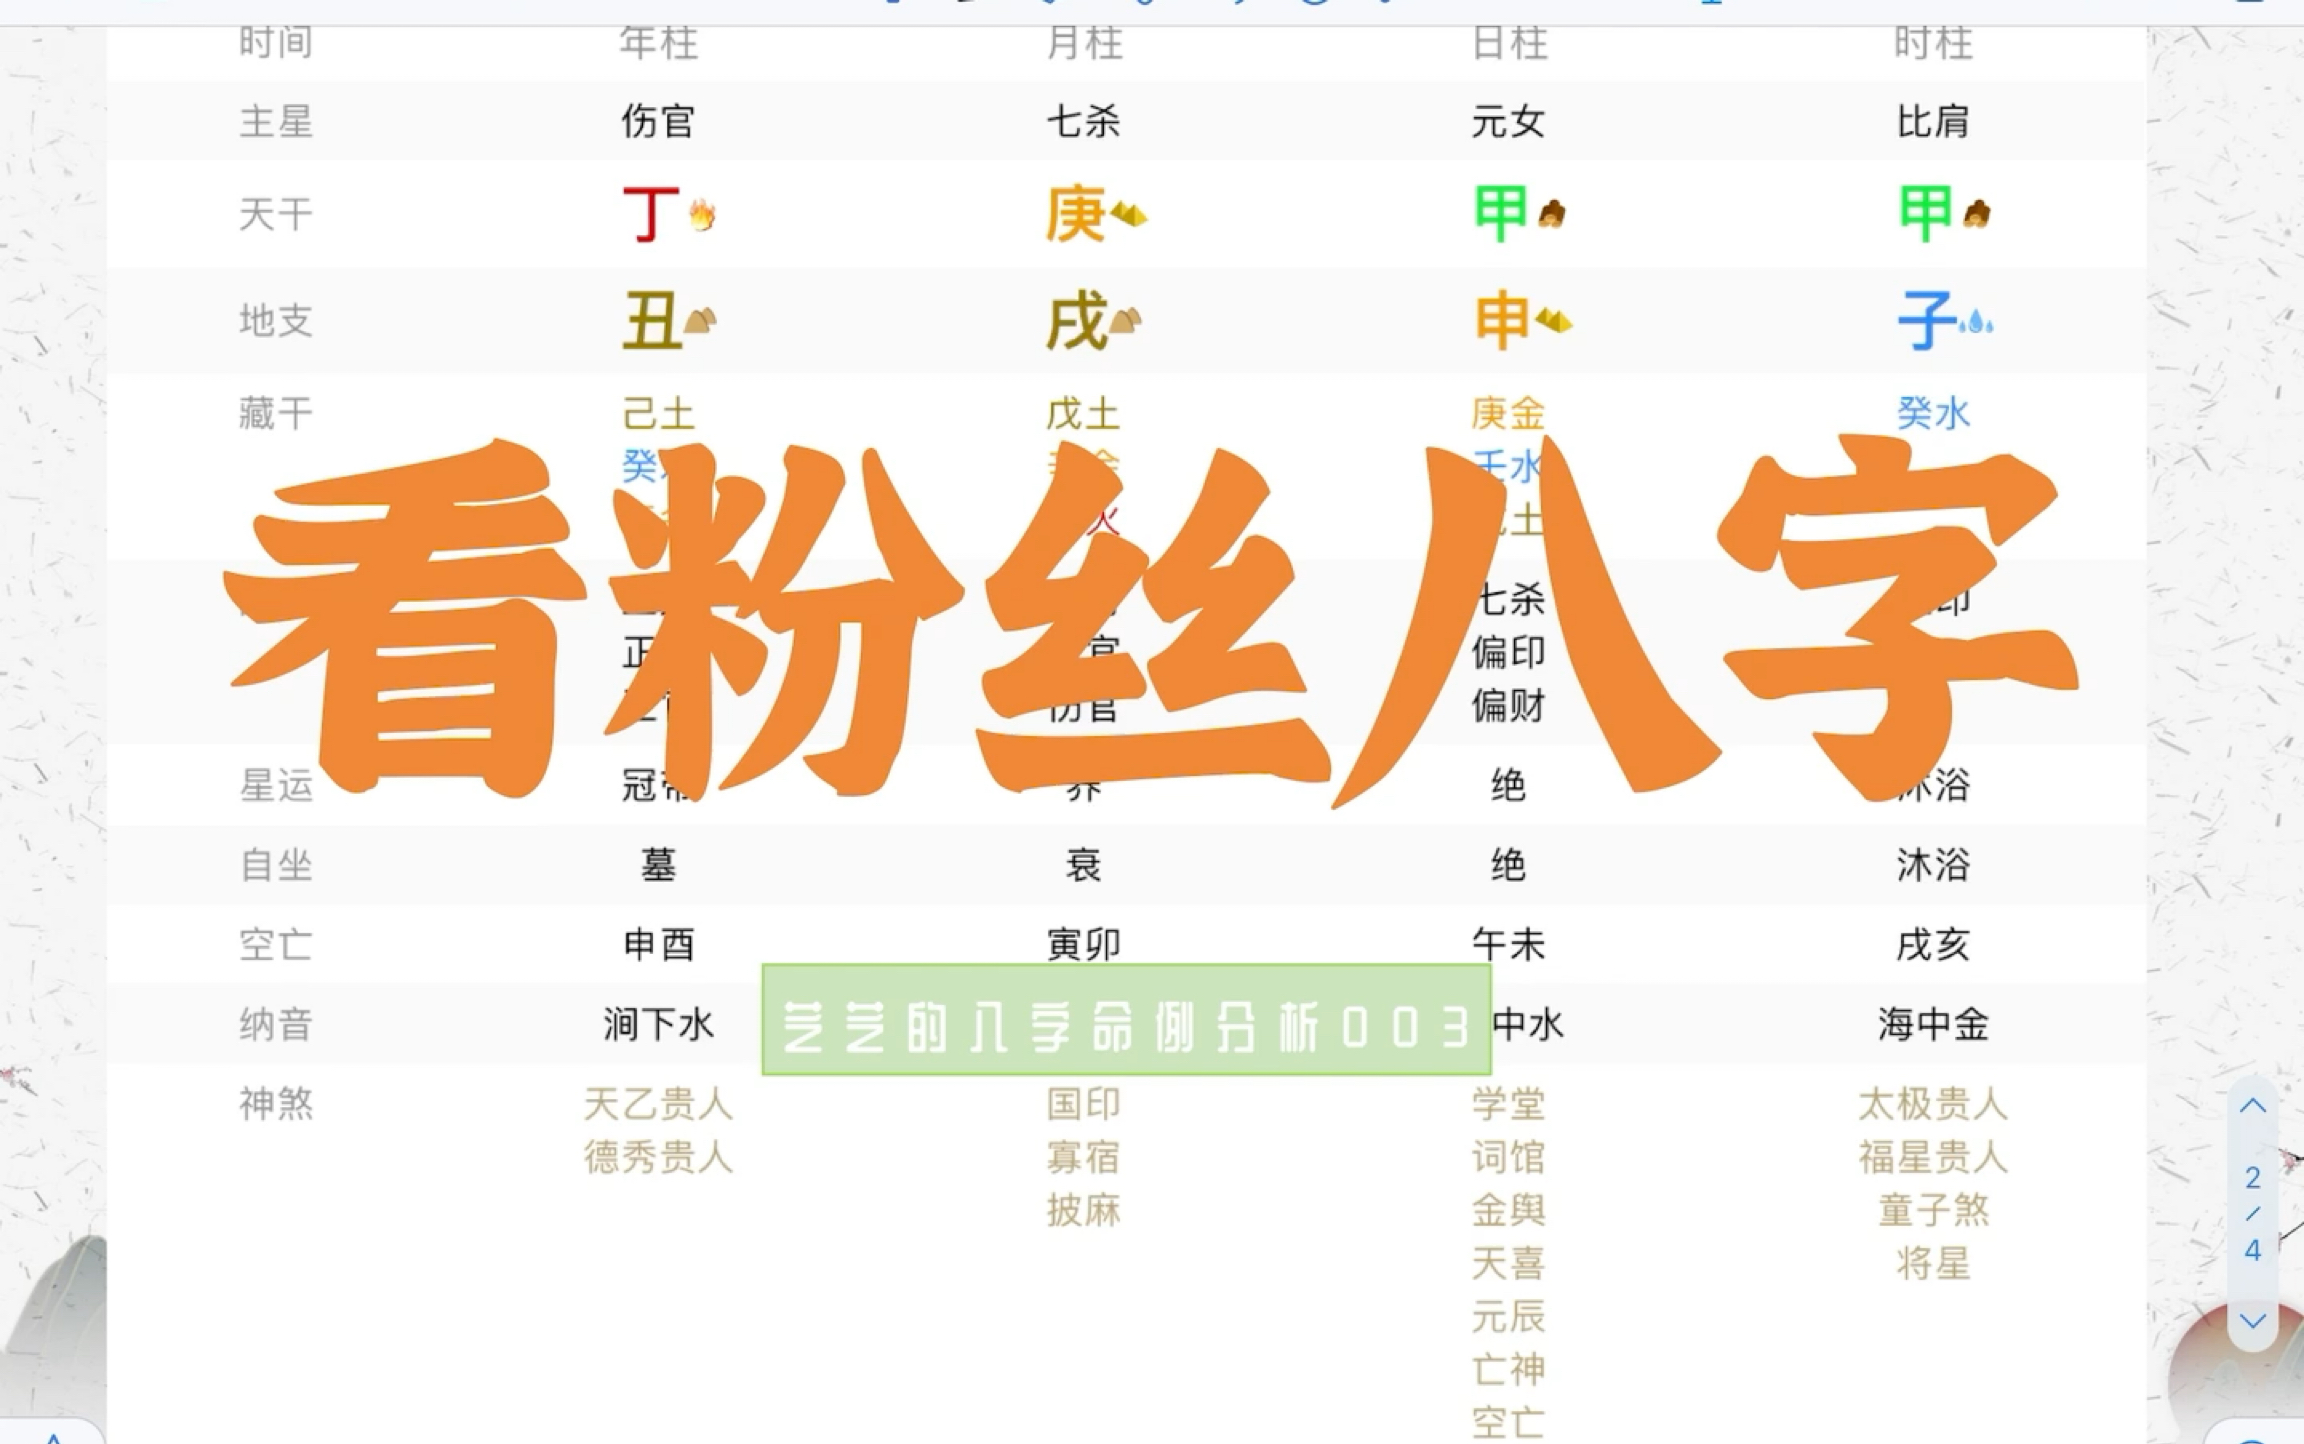Click the wood icon beside day pillar 甲
This screenshot has height=1444, width=2304.
1551,214
